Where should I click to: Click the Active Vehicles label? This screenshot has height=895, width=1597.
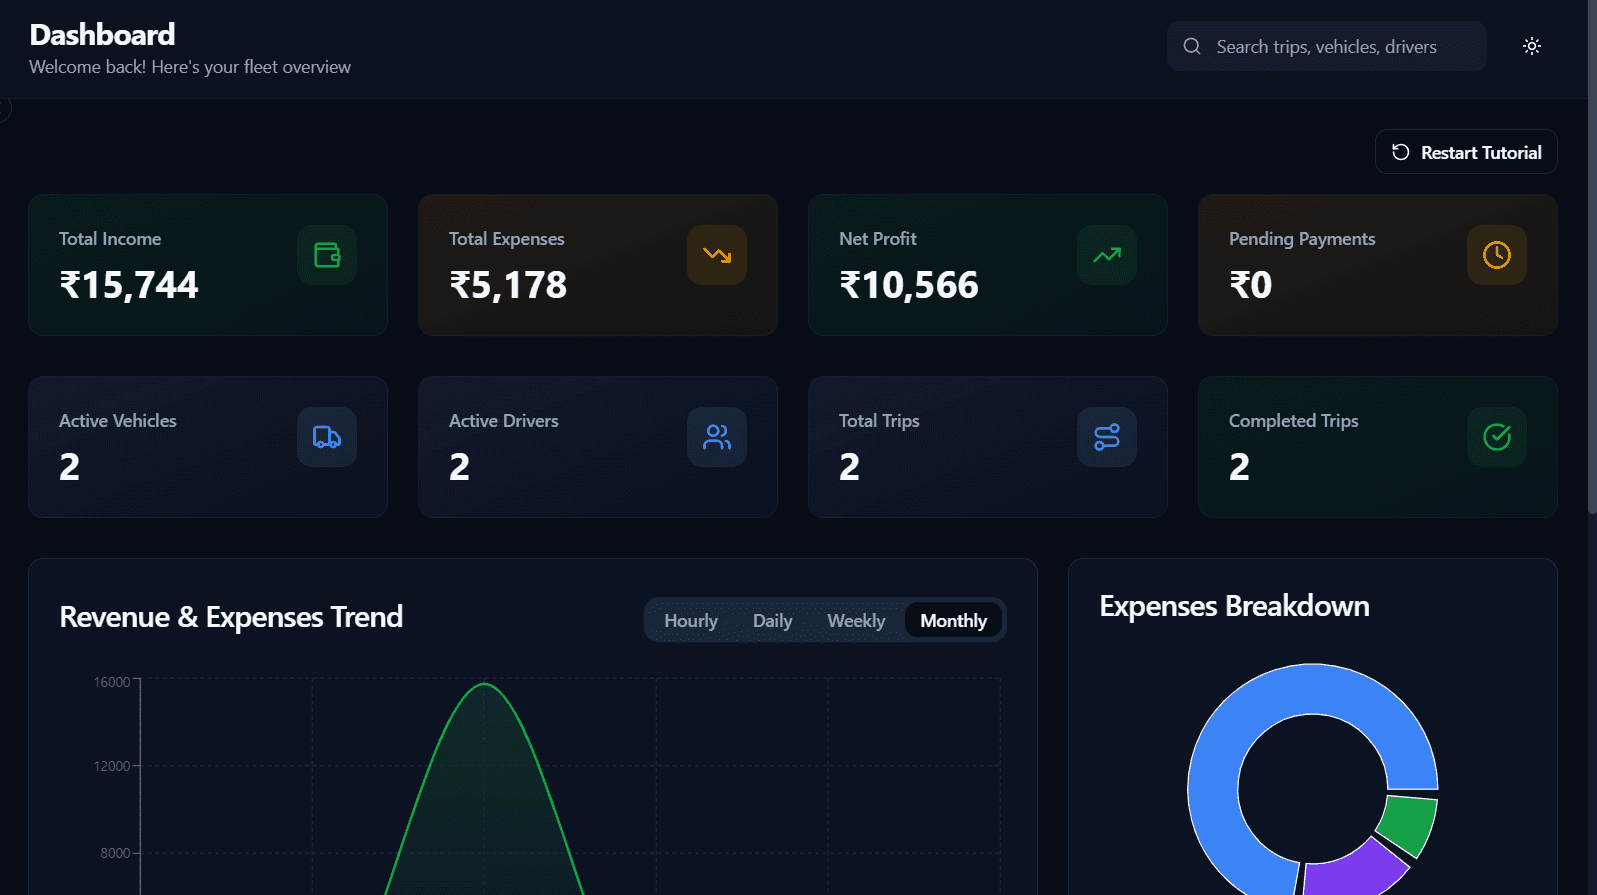click(118, 421)
